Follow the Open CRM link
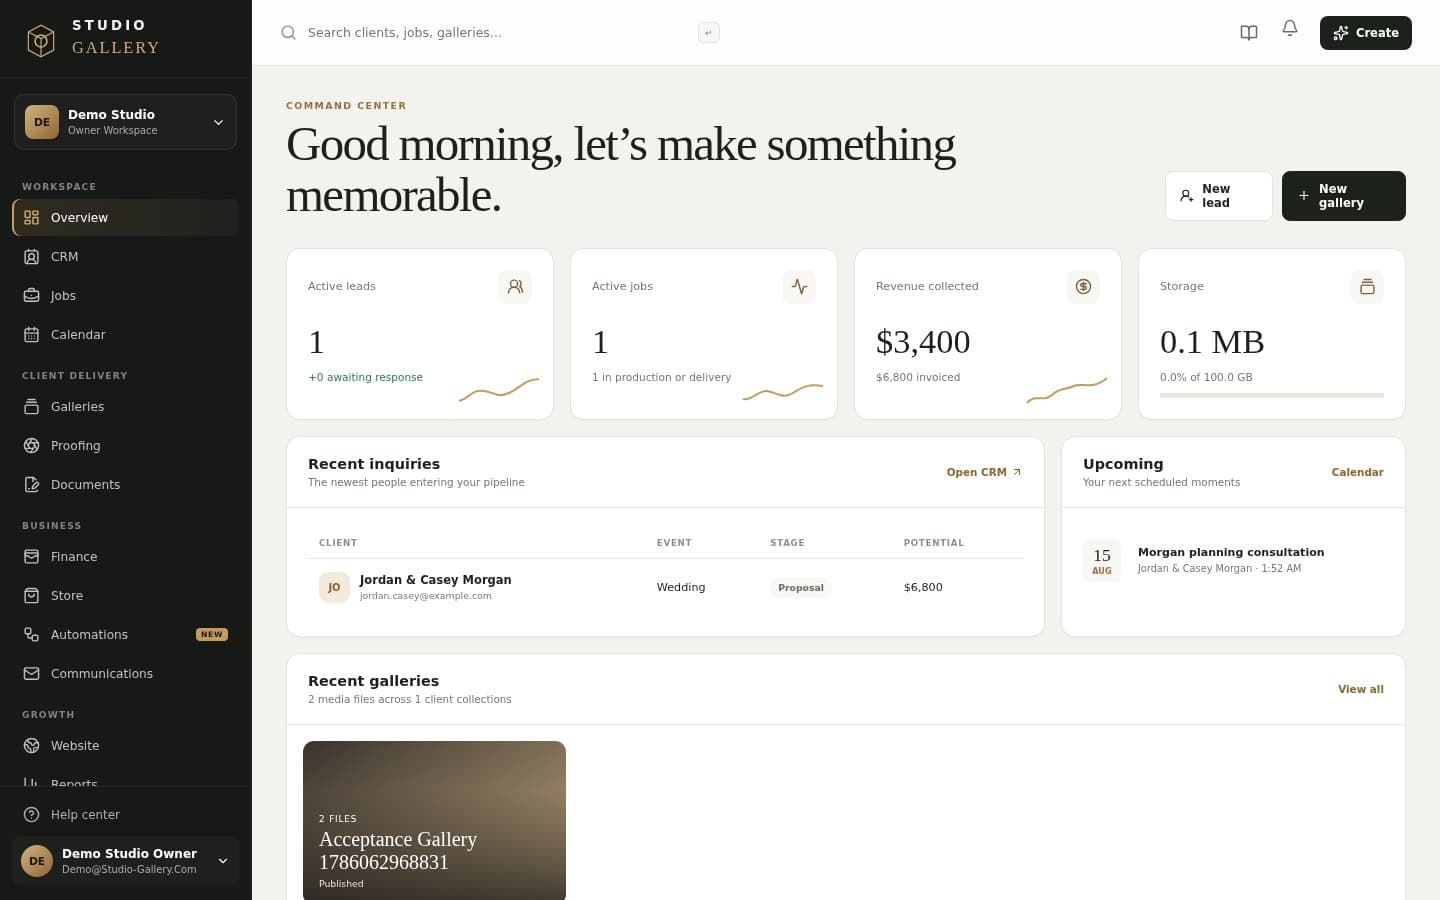Viewport: 1440px width, 900px height. click(x=984, y=472)
